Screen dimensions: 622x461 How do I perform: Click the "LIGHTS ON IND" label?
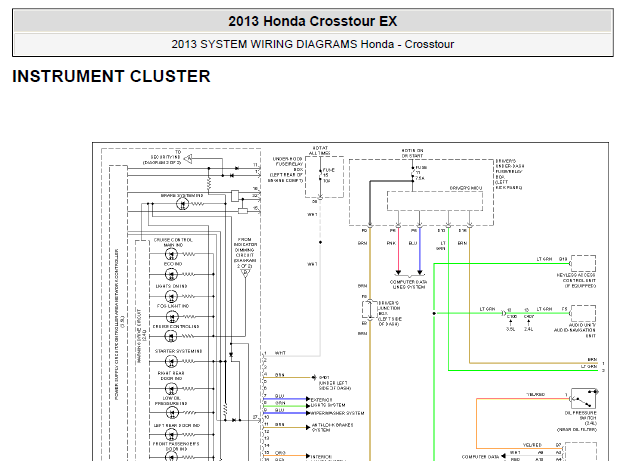(171, 286)
